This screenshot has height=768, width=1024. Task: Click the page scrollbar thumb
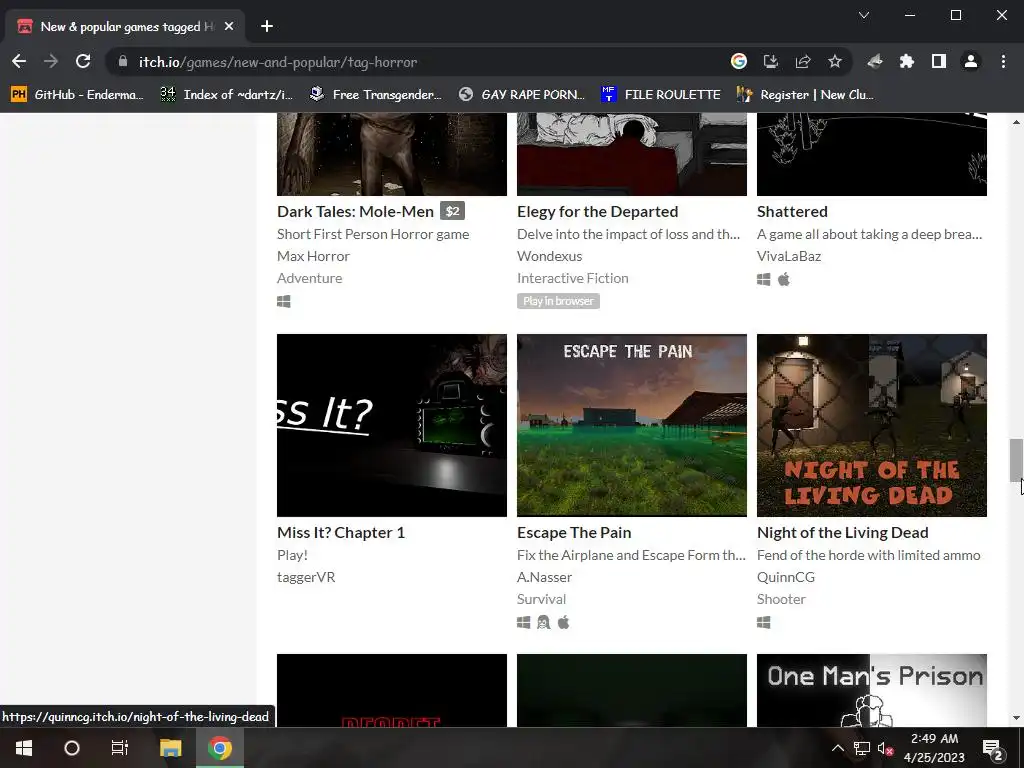[x=1016, y=460]
